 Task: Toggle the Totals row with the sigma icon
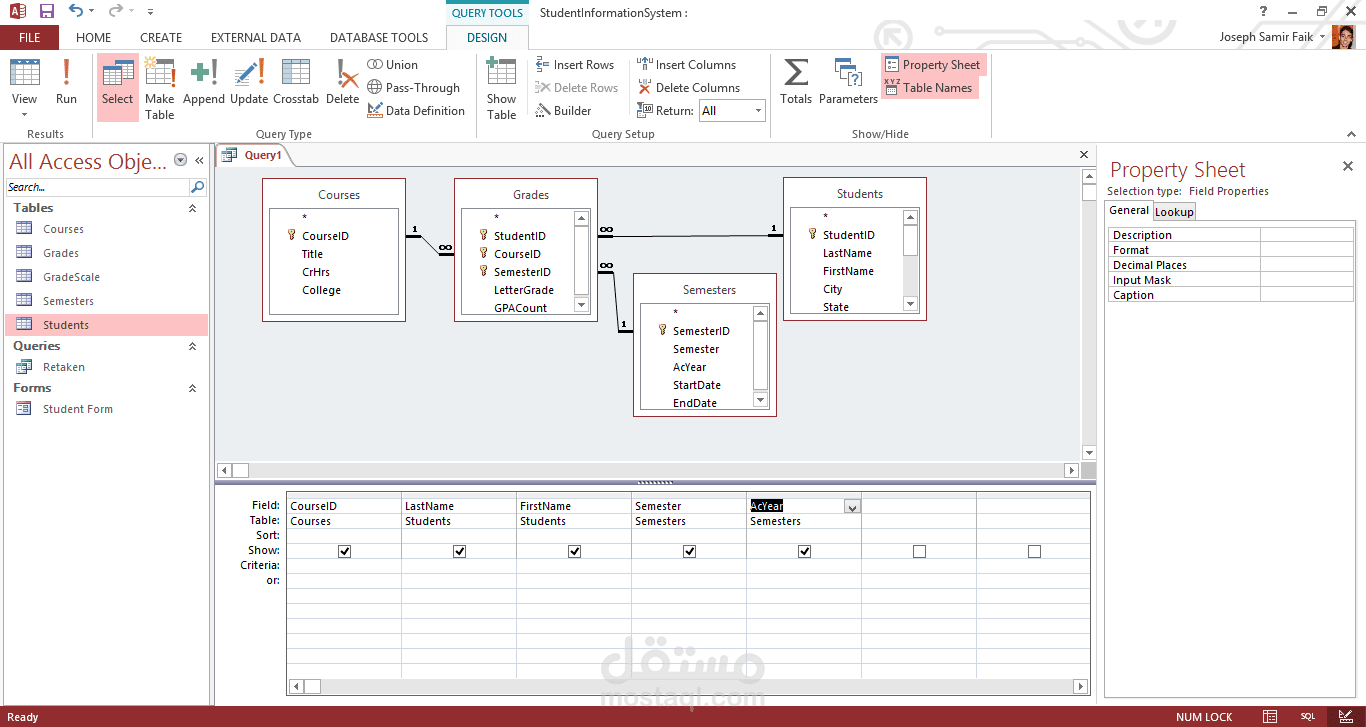point(795,85)
